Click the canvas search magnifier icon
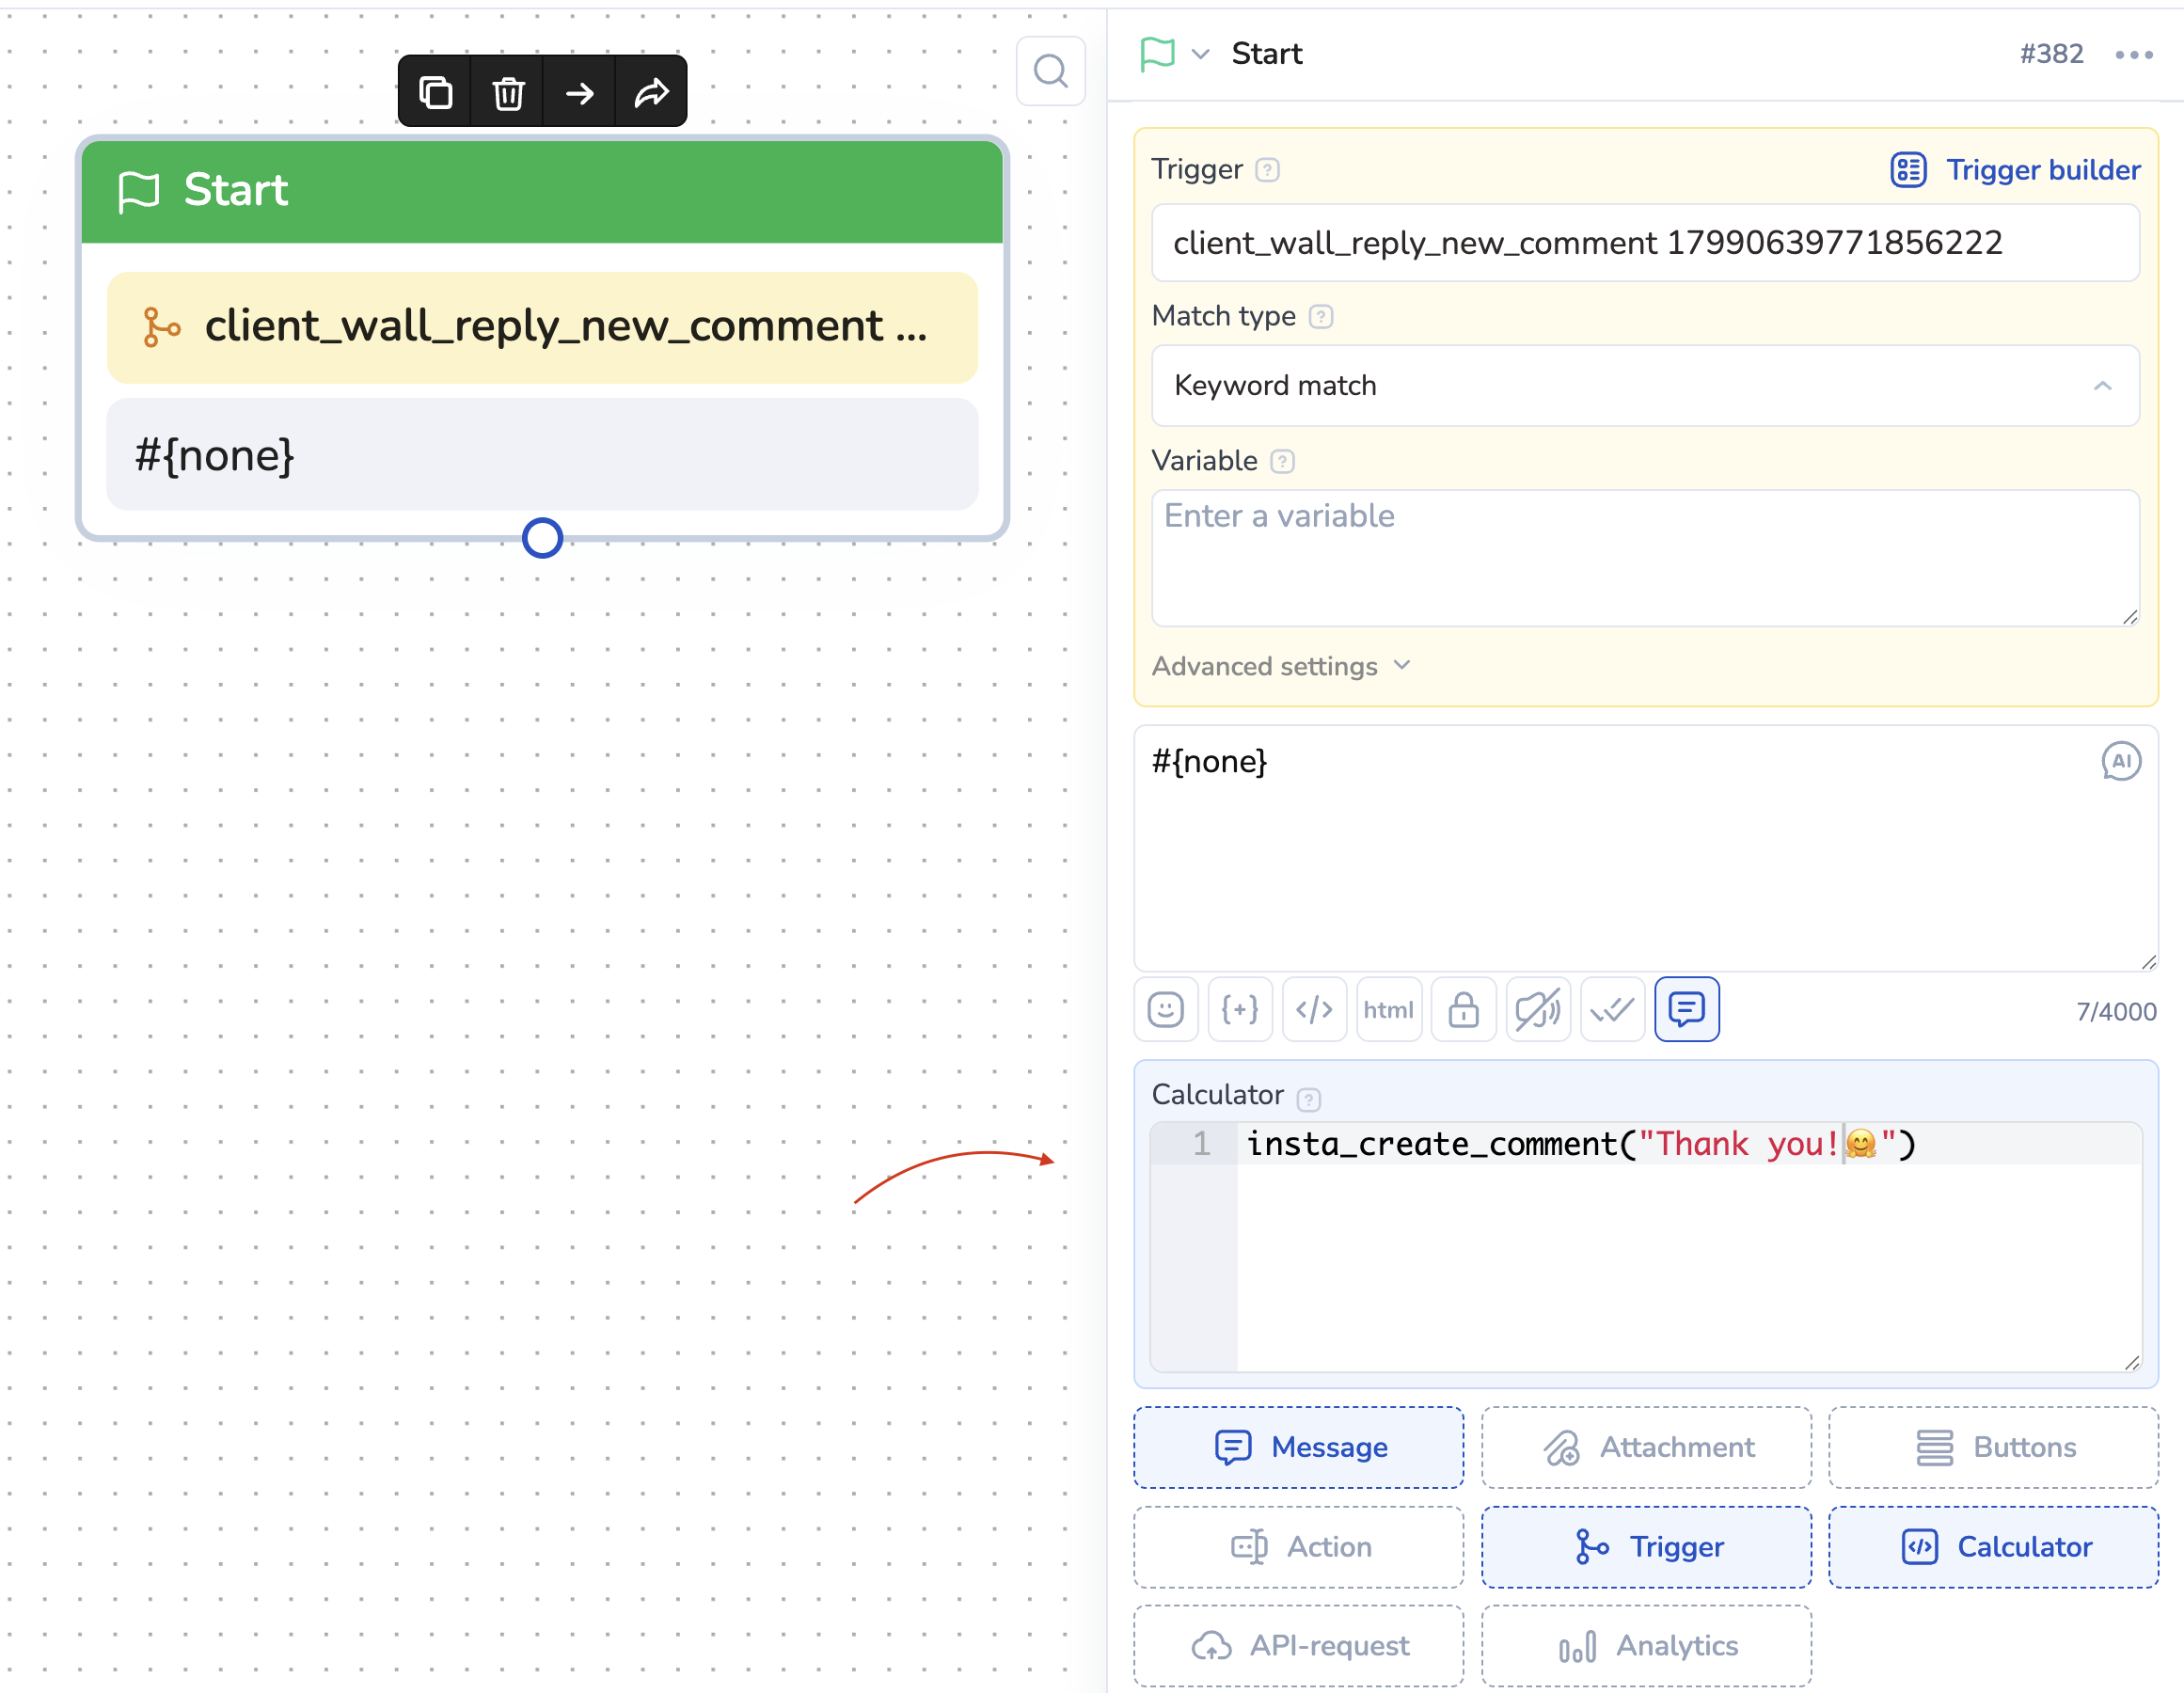 [x=1050, y=71]
